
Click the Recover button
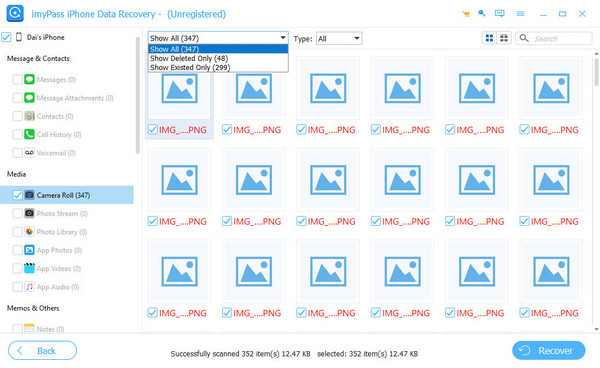tap(548, 350)
